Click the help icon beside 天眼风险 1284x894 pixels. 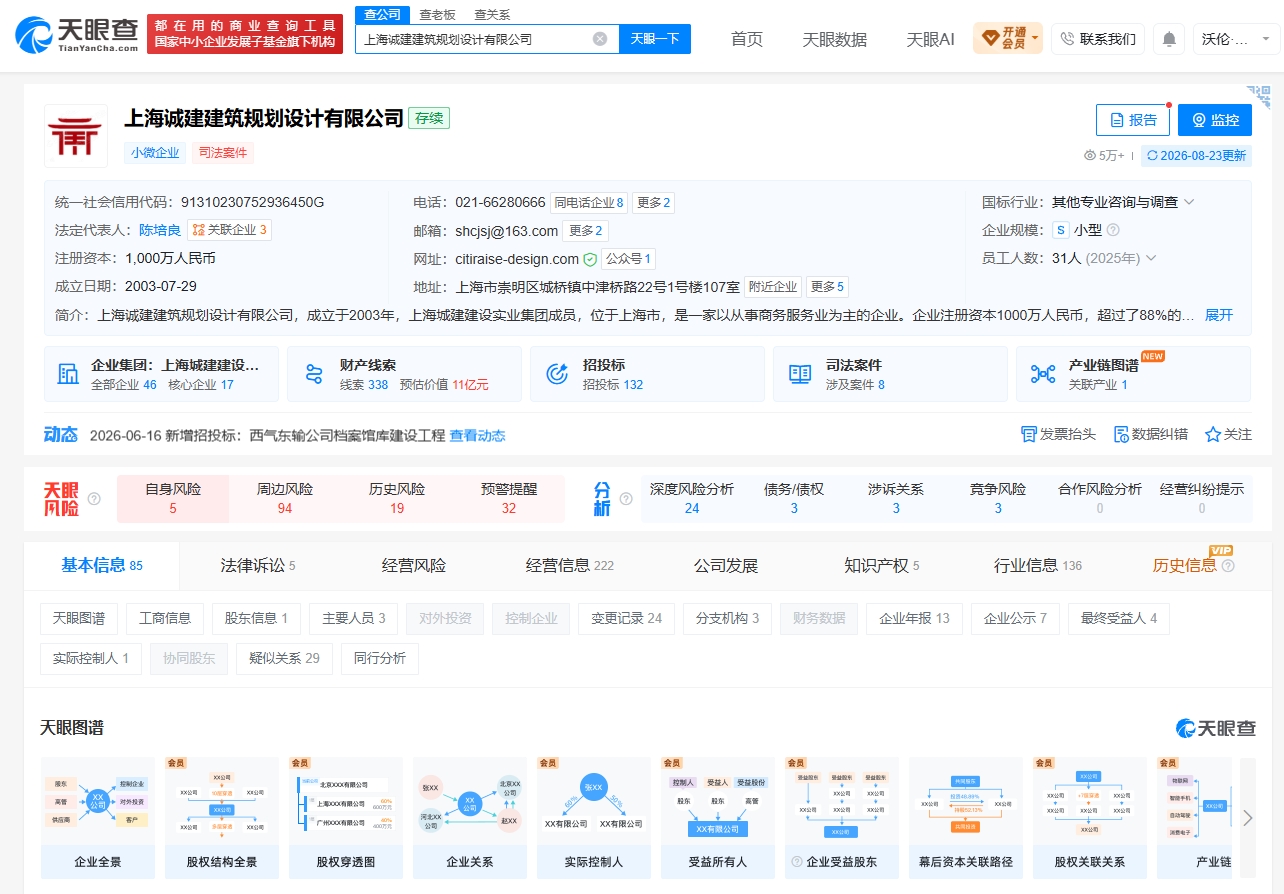(x=94, y=499)
